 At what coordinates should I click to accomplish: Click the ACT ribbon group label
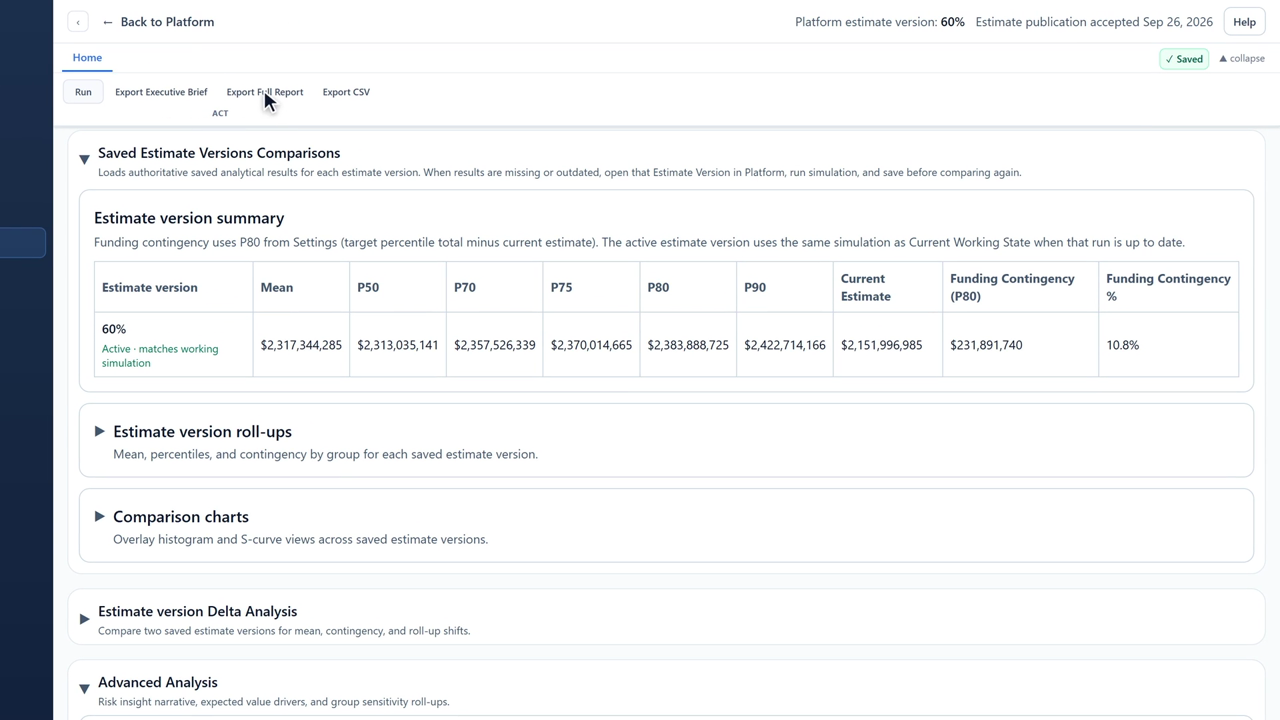220,113
